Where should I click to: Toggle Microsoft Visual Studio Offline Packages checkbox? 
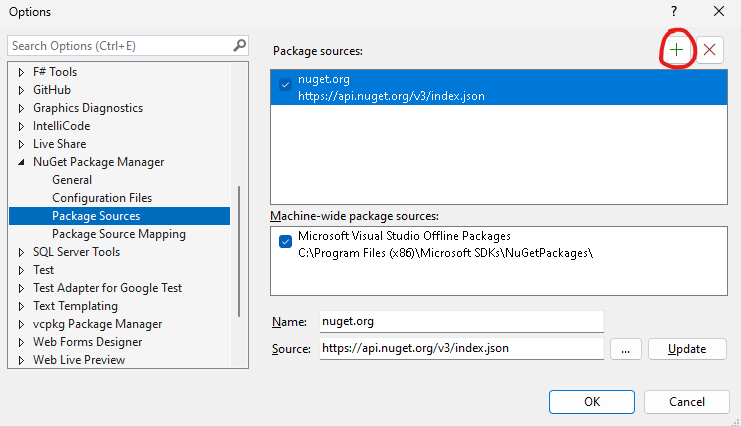point(285,242)
